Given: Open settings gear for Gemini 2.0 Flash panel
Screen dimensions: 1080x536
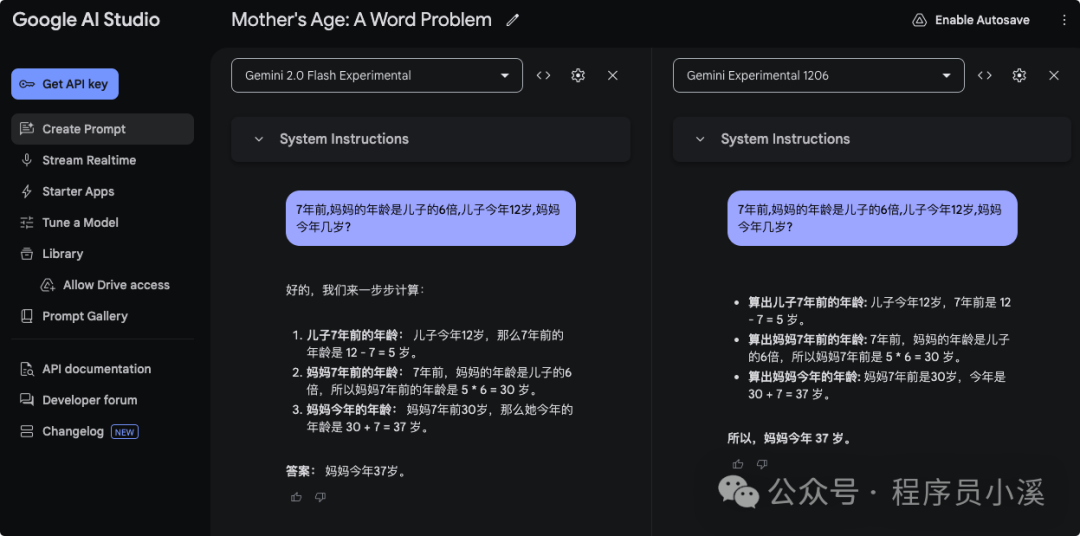Looking at the screenshot, I should click(x=578, y=76).
